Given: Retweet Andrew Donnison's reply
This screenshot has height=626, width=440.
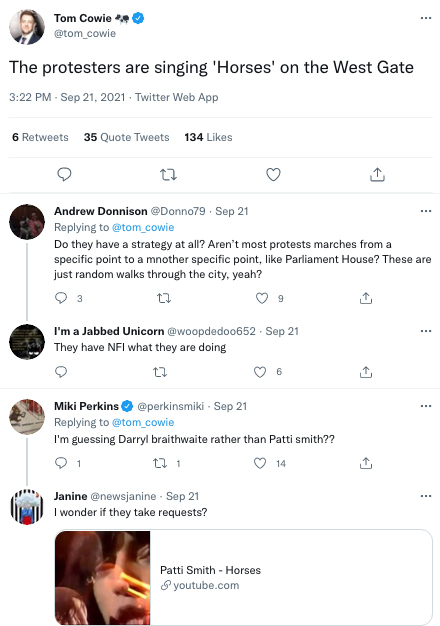Looking at the screenshot, I should coord(164,298).
